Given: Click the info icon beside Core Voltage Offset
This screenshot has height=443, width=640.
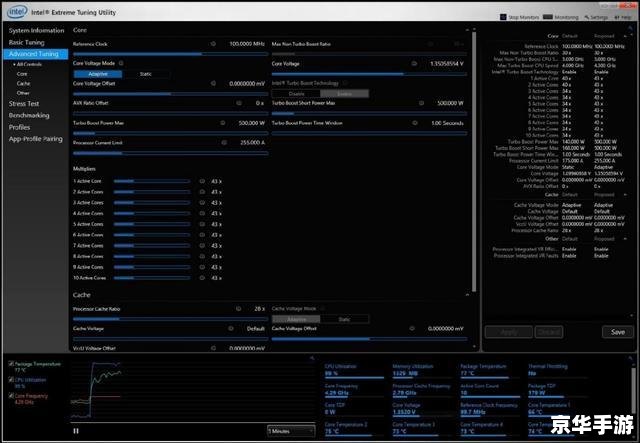Looking at the screenshot, I should (x=213, y=83).
